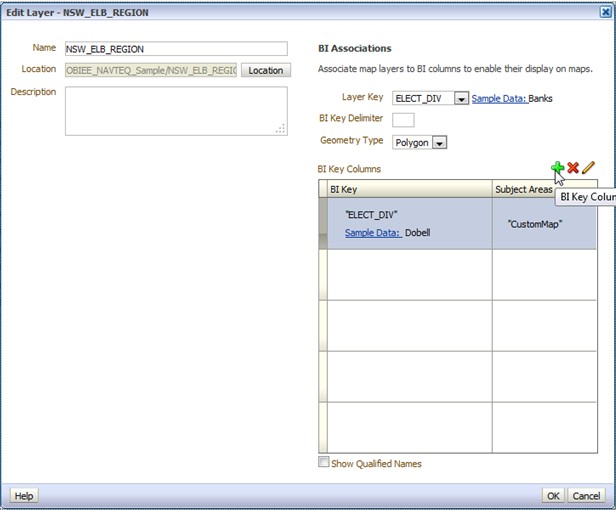Click the pencil edit BI key icon
This screenshot has width=616, height=510.
[x=588, y=168]
